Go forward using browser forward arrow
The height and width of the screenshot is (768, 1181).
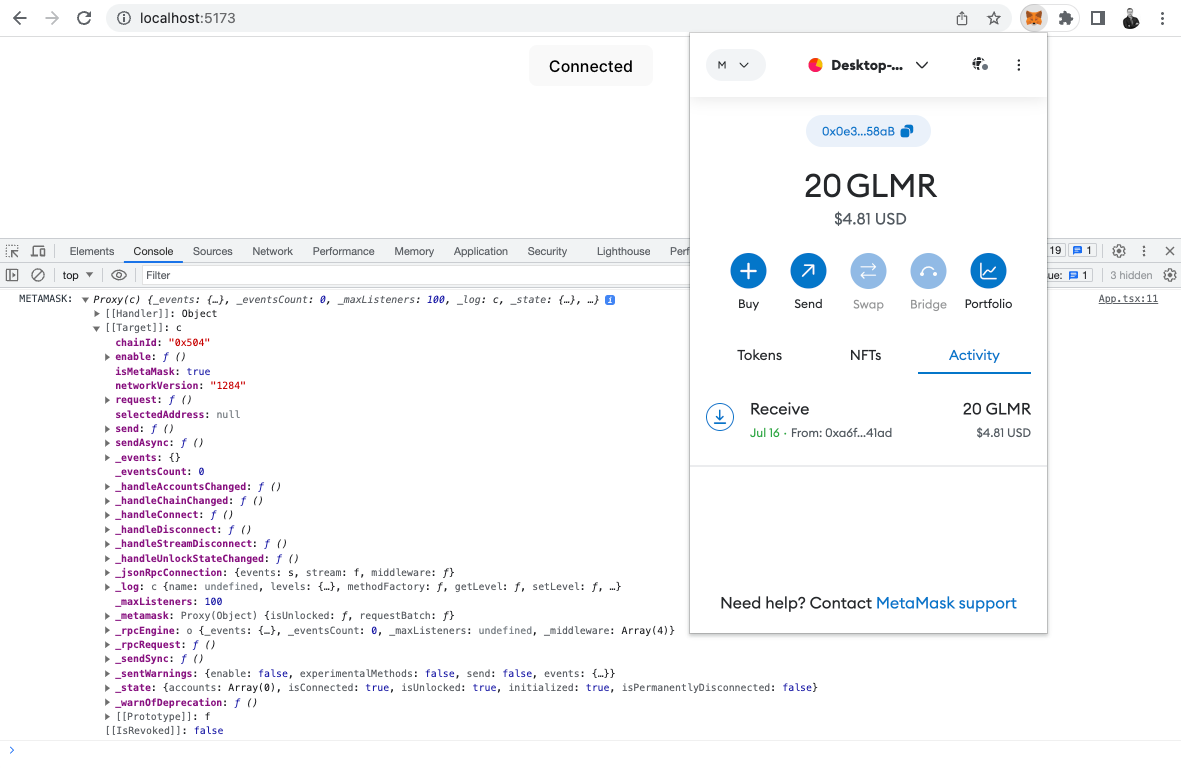[x=52, y=18]
